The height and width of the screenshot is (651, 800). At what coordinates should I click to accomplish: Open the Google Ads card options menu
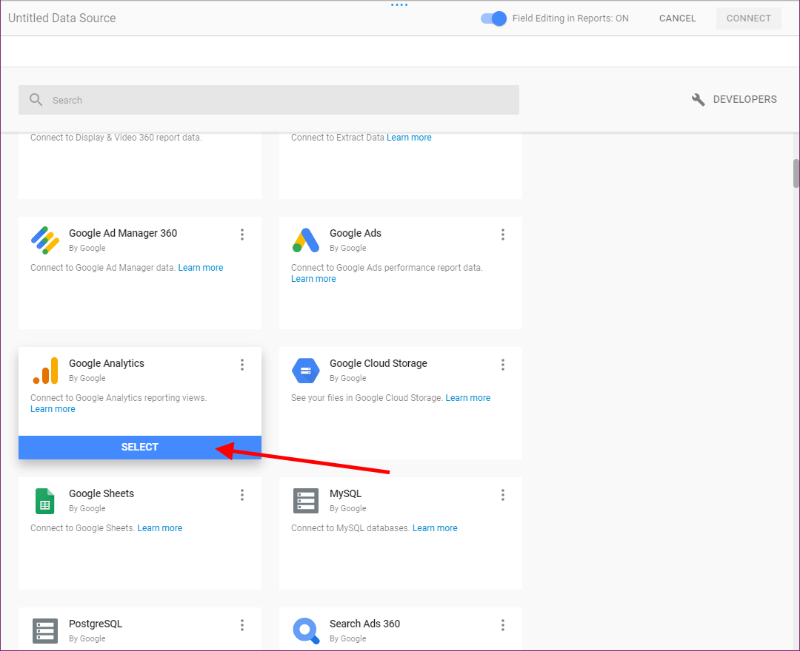click(503, 234)
